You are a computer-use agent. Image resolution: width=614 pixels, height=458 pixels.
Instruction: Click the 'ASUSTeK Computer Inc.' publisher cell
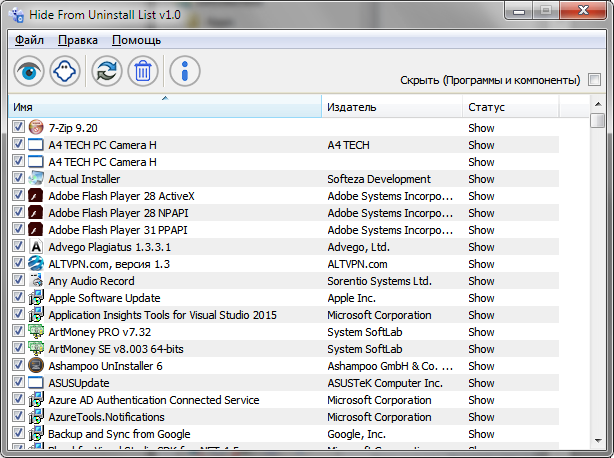385,383
